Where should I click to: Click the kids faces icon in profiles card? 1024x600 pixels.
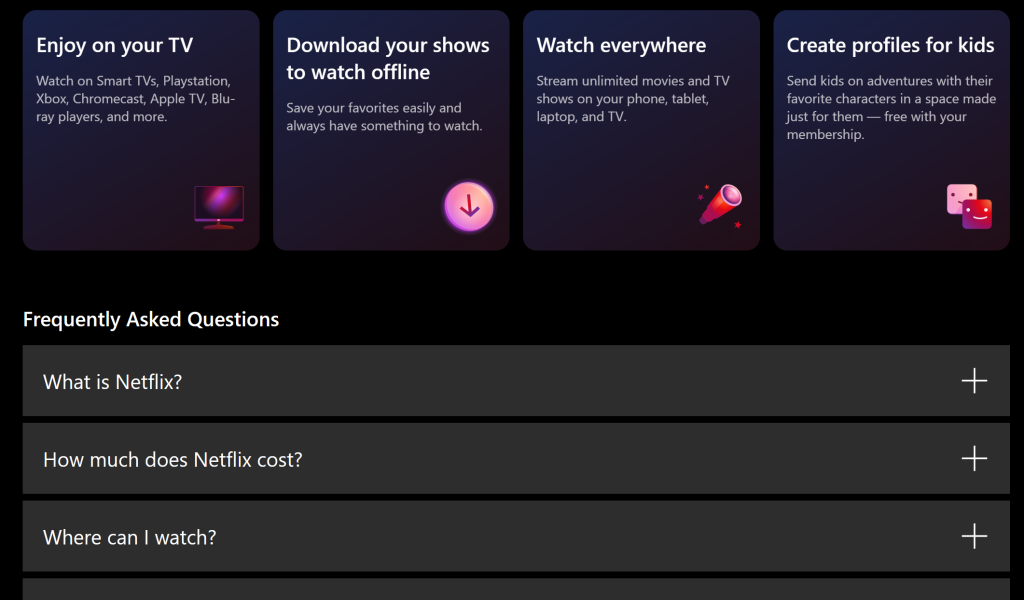(x=969, y=206)
